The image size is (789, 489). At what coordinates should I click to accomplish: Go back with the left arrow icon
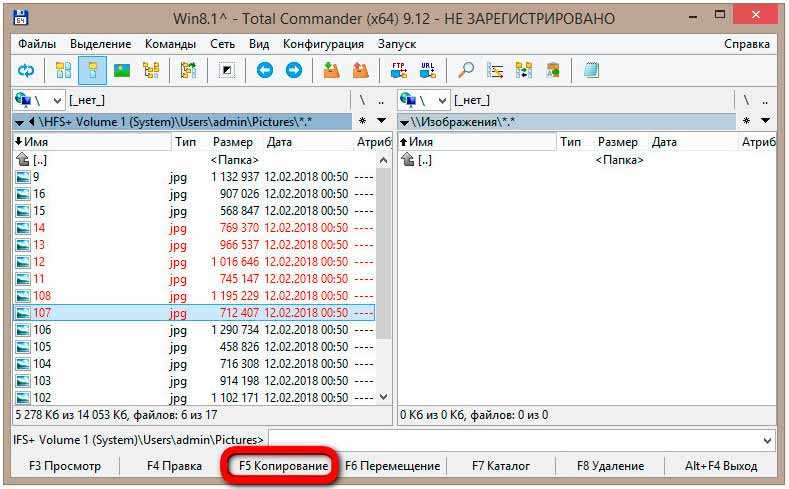(265, 70)
